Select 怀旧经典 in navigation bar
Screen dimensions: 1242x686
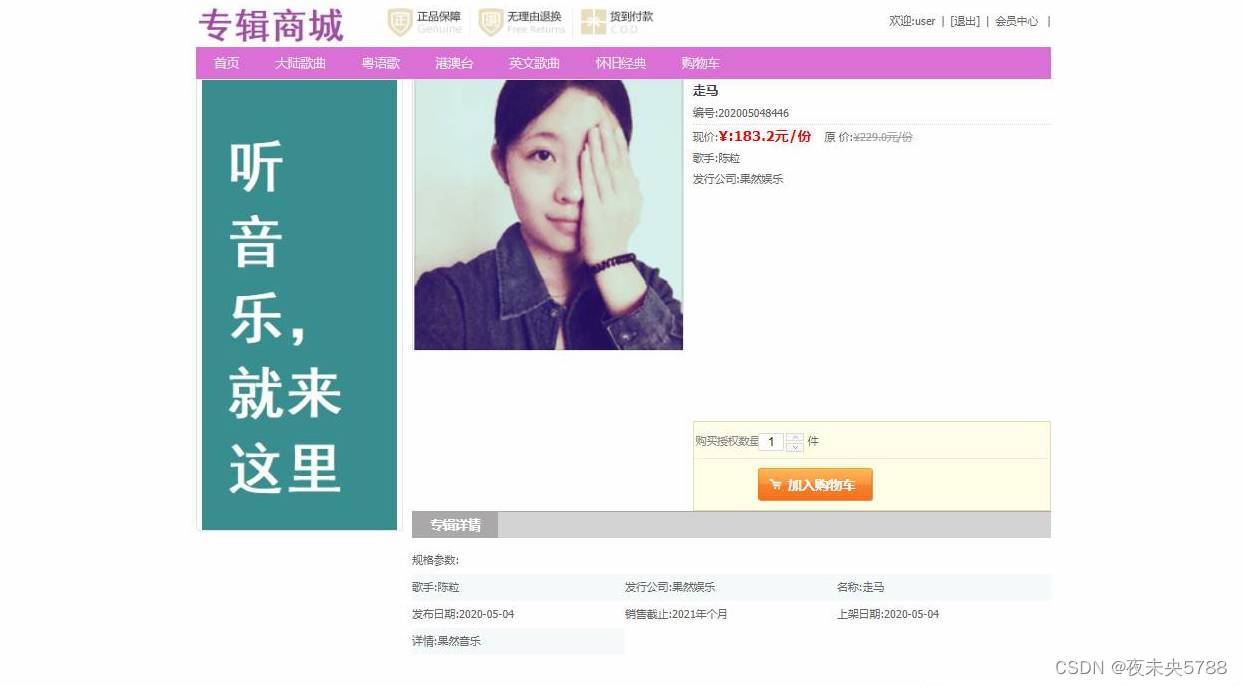tap(621, 63)
